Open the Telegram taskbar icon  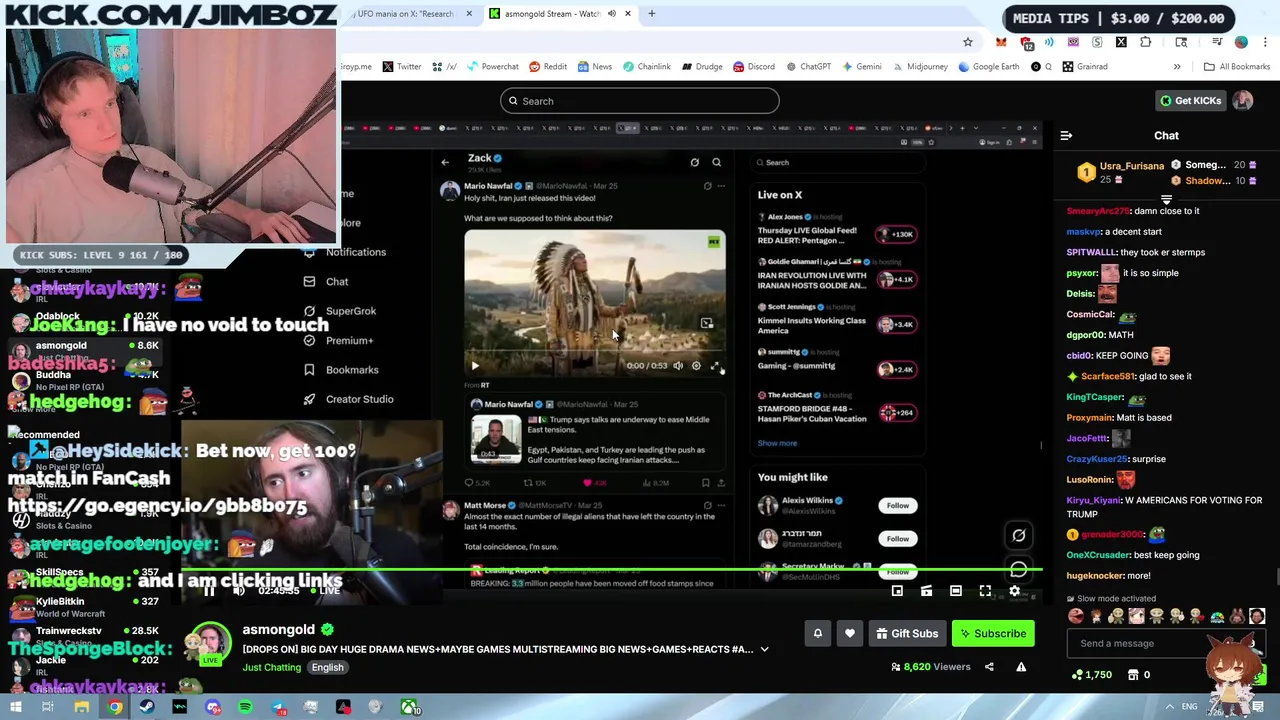coord(278,708)
